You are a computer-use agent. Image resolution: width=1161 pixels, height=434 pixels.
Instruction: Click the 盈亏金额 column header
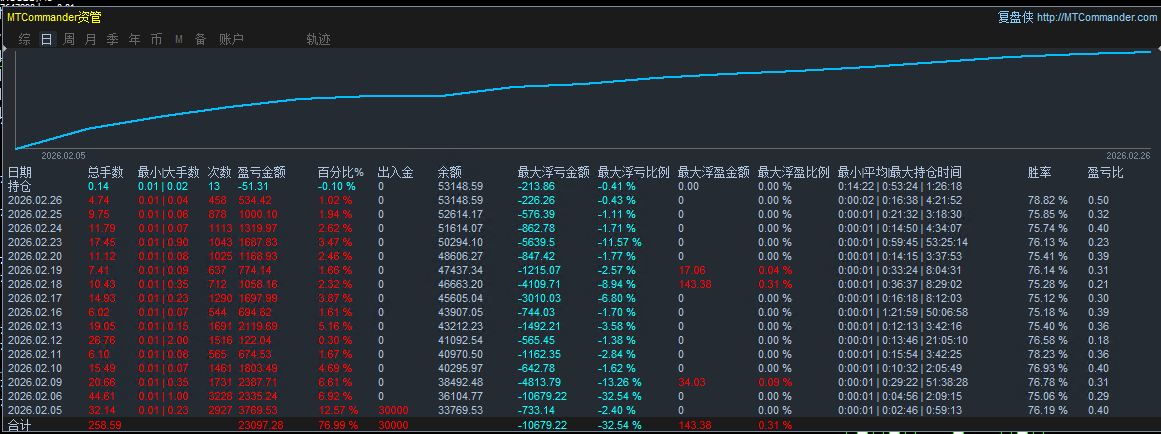click(x=262, y=173)
